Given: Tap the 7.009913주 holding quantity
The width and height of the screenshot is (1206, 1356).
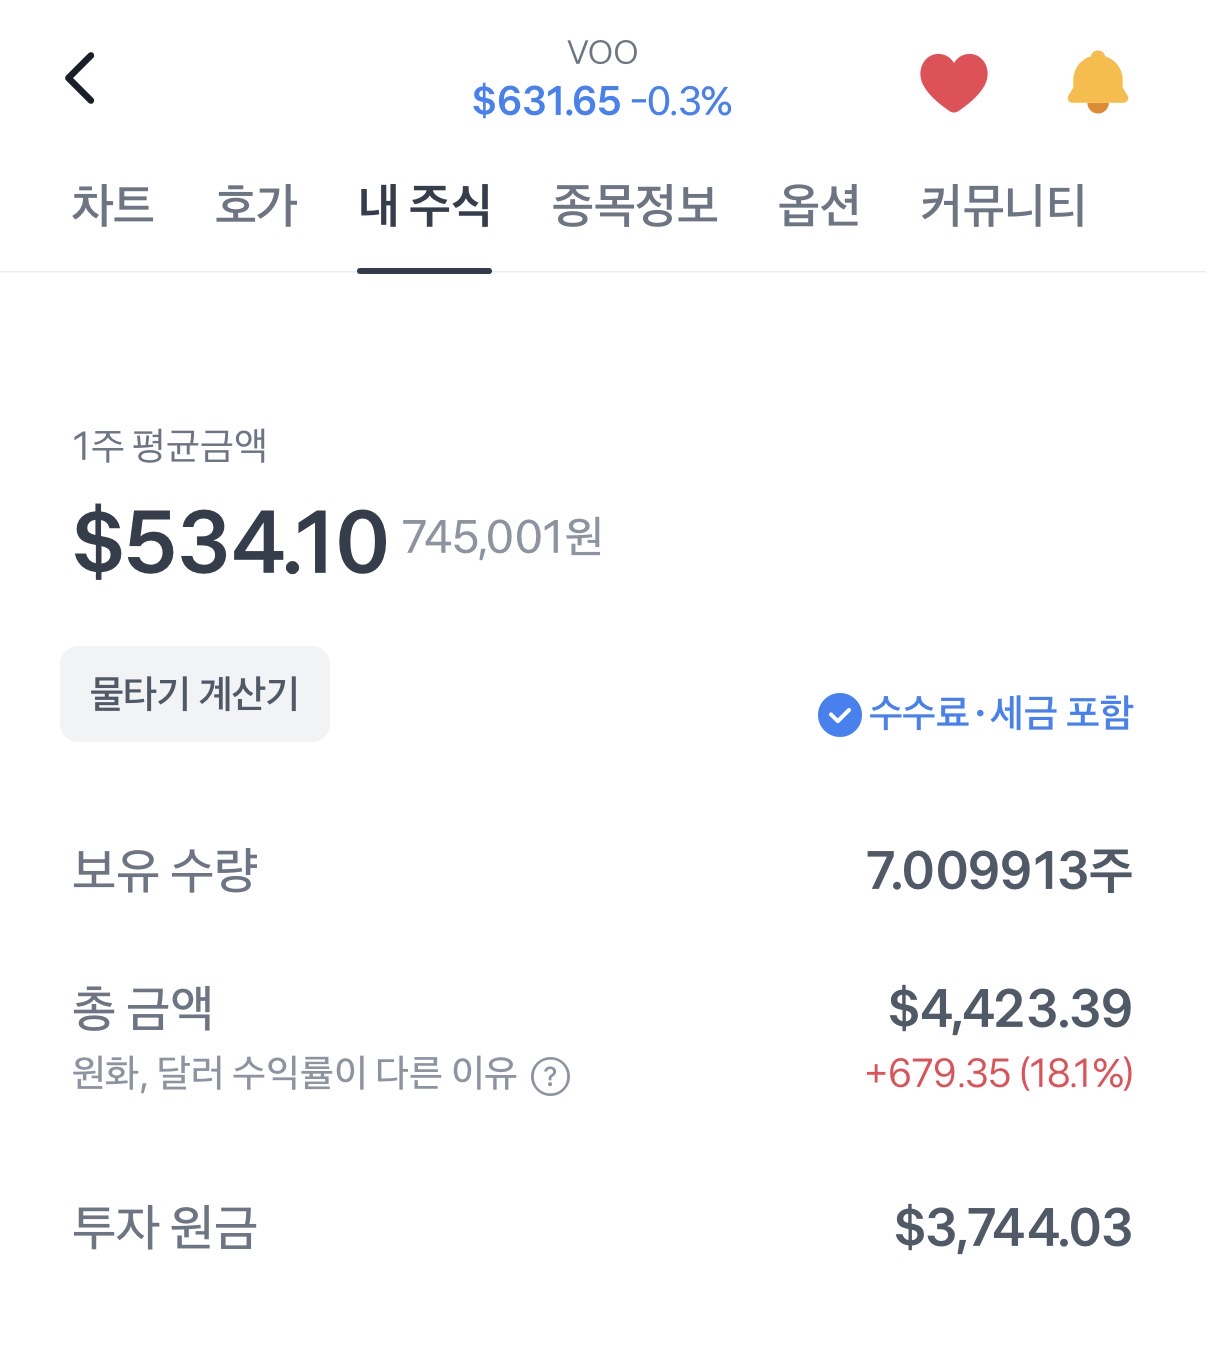Looking at the screenshot, I should 998,871.
